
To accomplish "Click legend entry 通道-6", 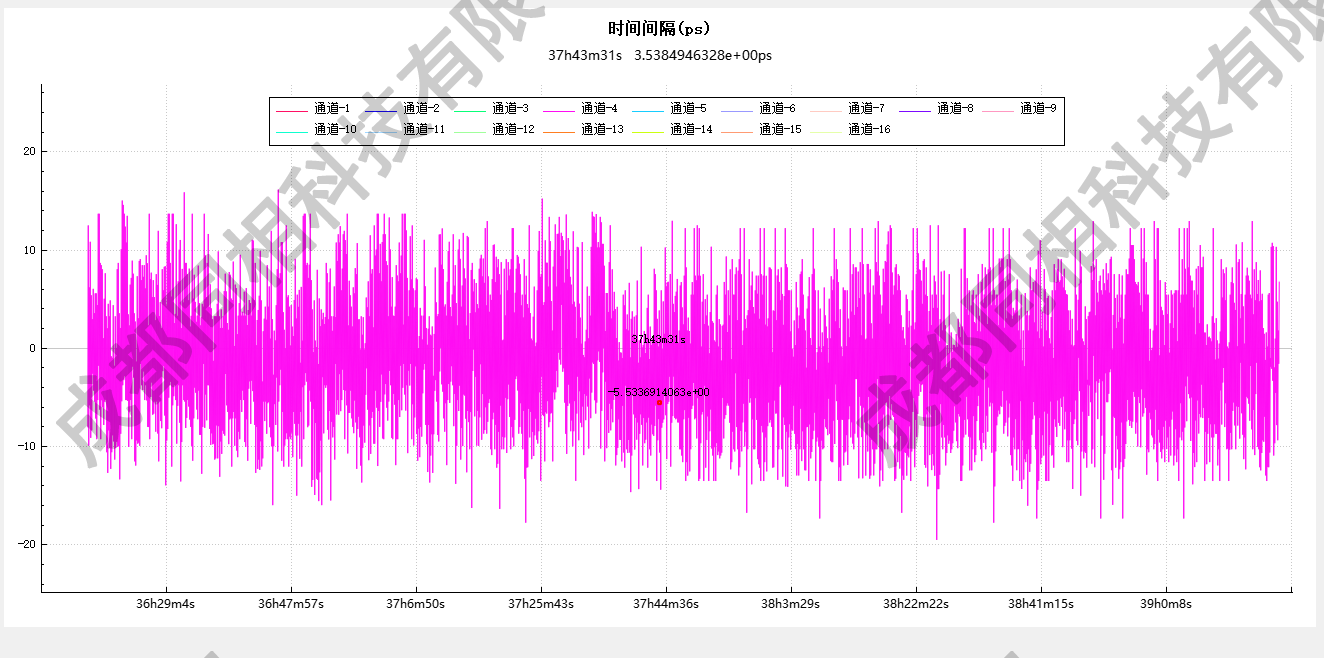I will (776, 108).
